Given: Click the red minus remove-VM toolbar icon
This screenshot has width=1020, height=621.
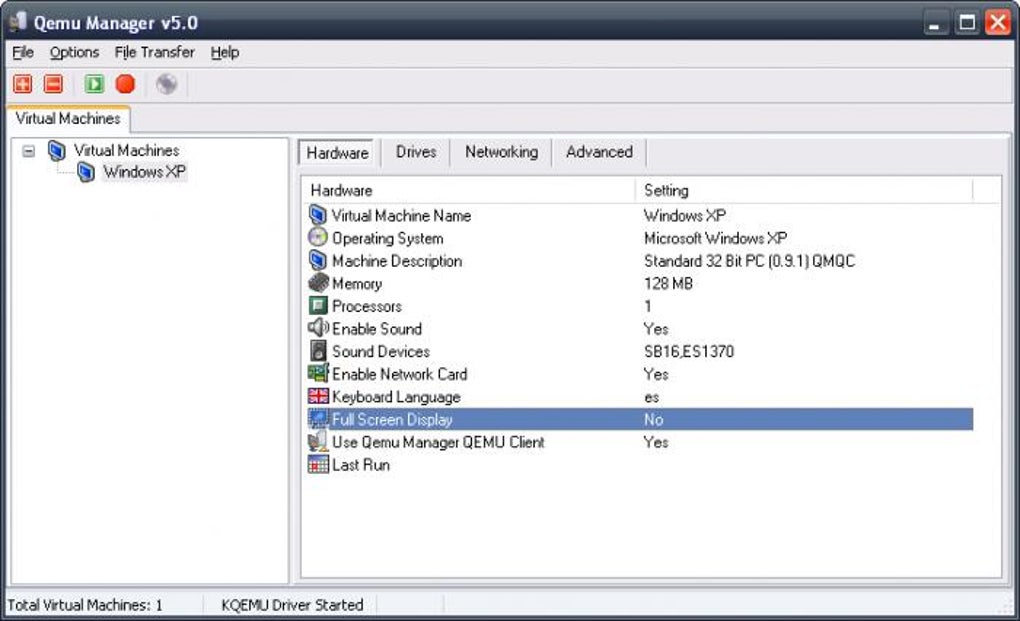Looking at the screenshot, I should pos(53,84).
